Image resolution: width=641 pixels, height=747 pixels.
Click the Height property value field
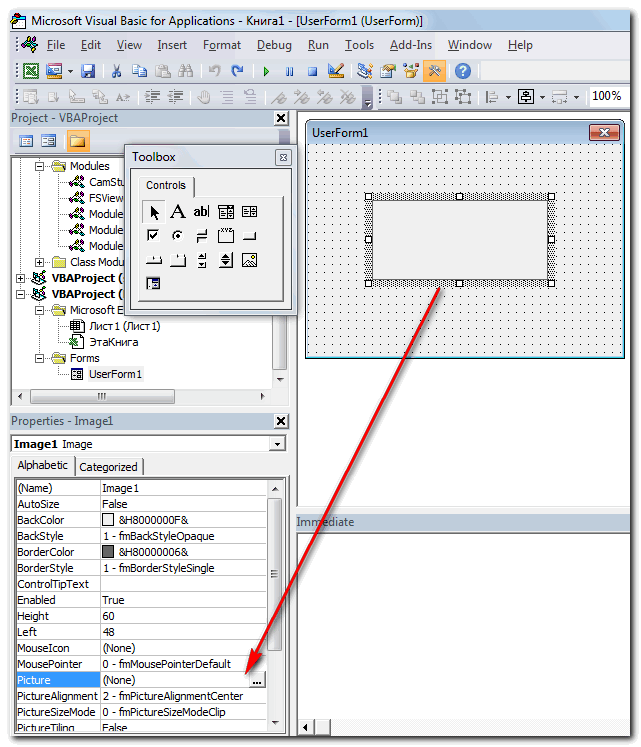[180, 616]
